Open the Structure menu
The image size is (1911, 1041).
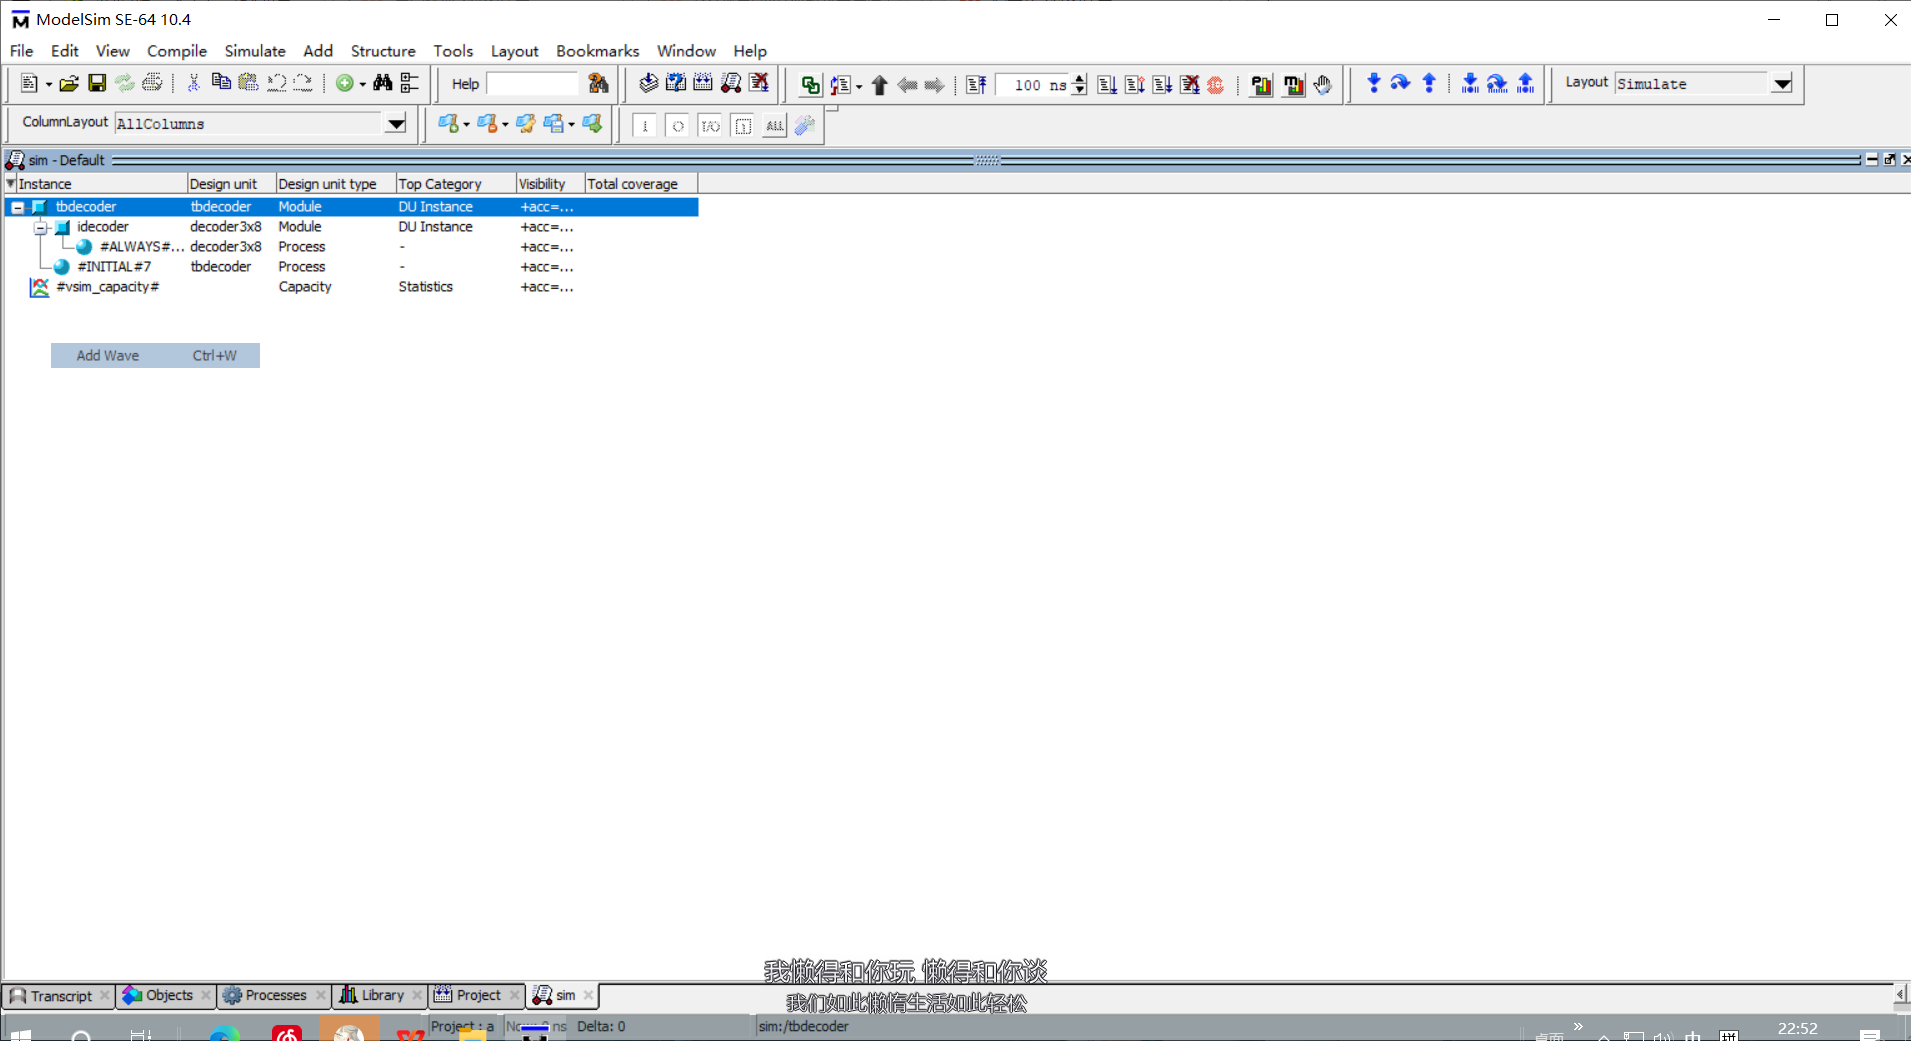pyautogui.click(x=383, y=51)
